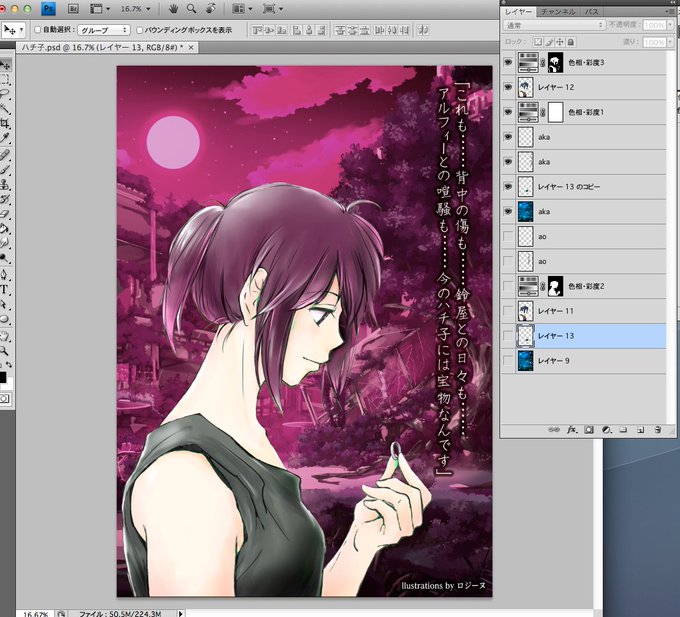Swap foreground and background colors
Viewport: 680px width, 617px height.
click(x=10, y=365)
